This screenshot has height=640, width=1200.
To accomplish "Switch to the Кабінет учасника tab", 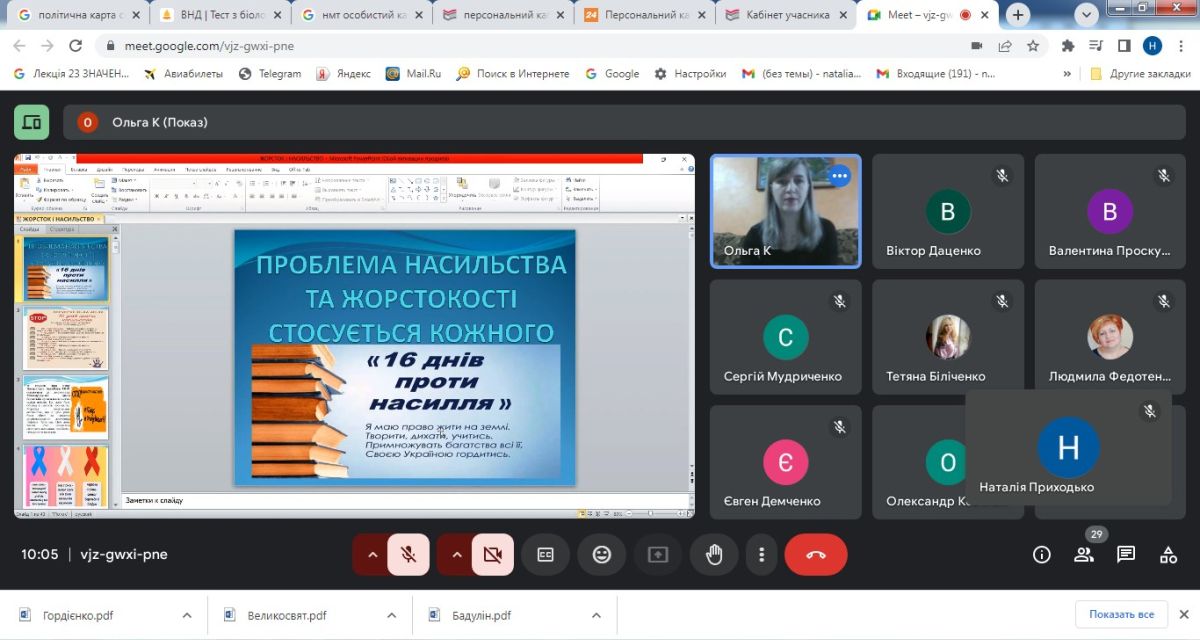I will pyautogui.click(x=790, y=15).
